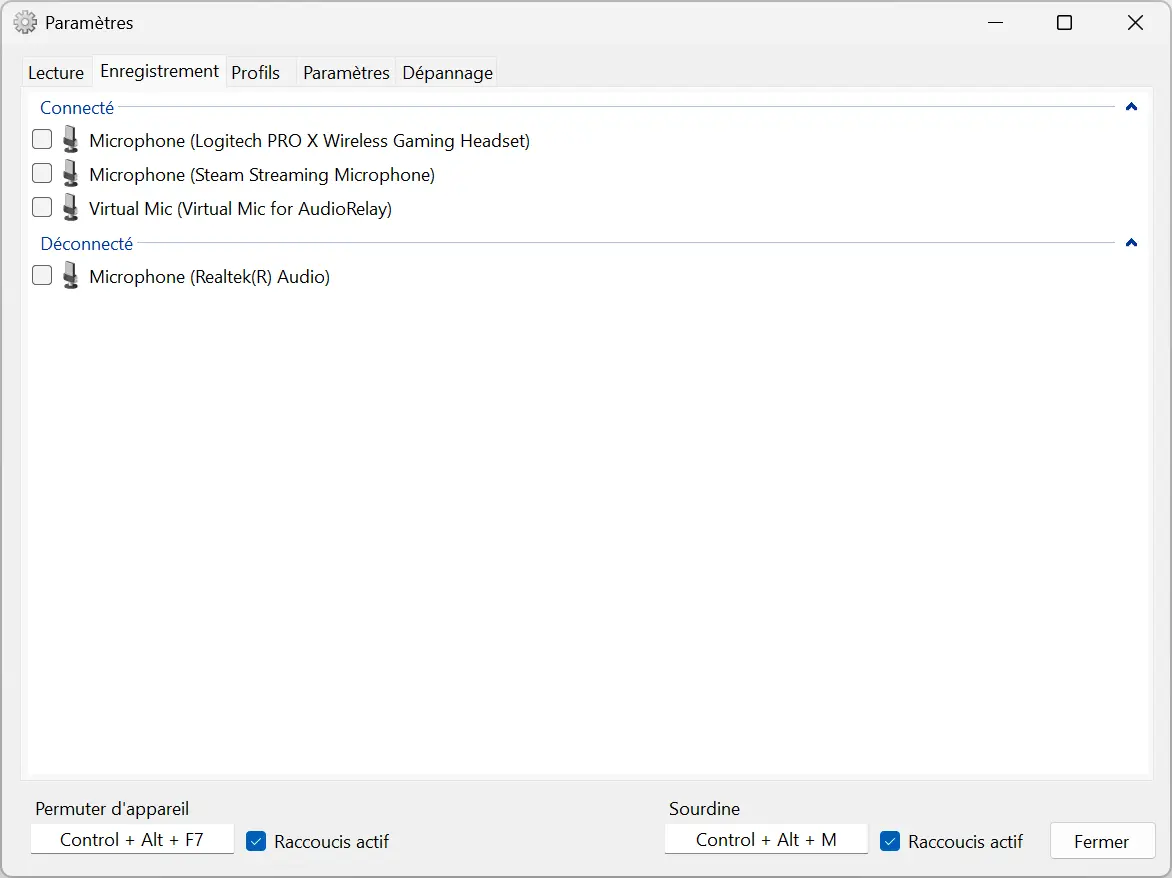1172x878 pixels.
Task: Select Microphone (Realtek(R) Audio) text
Action: click(209, 276)
